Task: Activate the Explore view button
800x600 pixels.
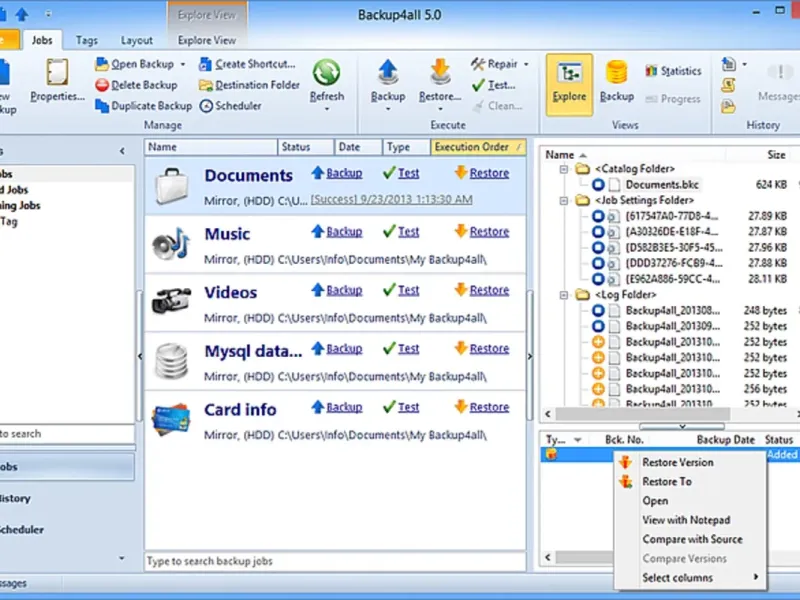Action: (569, 85)
